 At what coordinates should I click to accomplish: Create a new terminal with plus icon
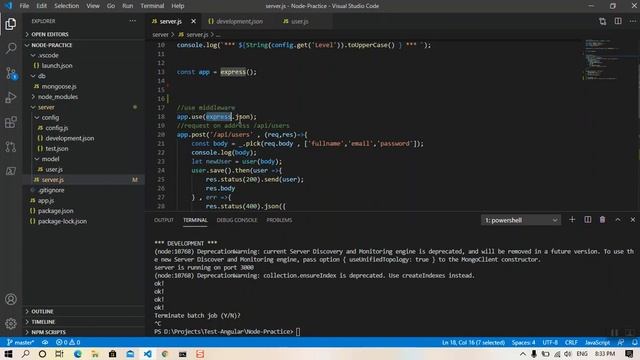pos(572,220)
